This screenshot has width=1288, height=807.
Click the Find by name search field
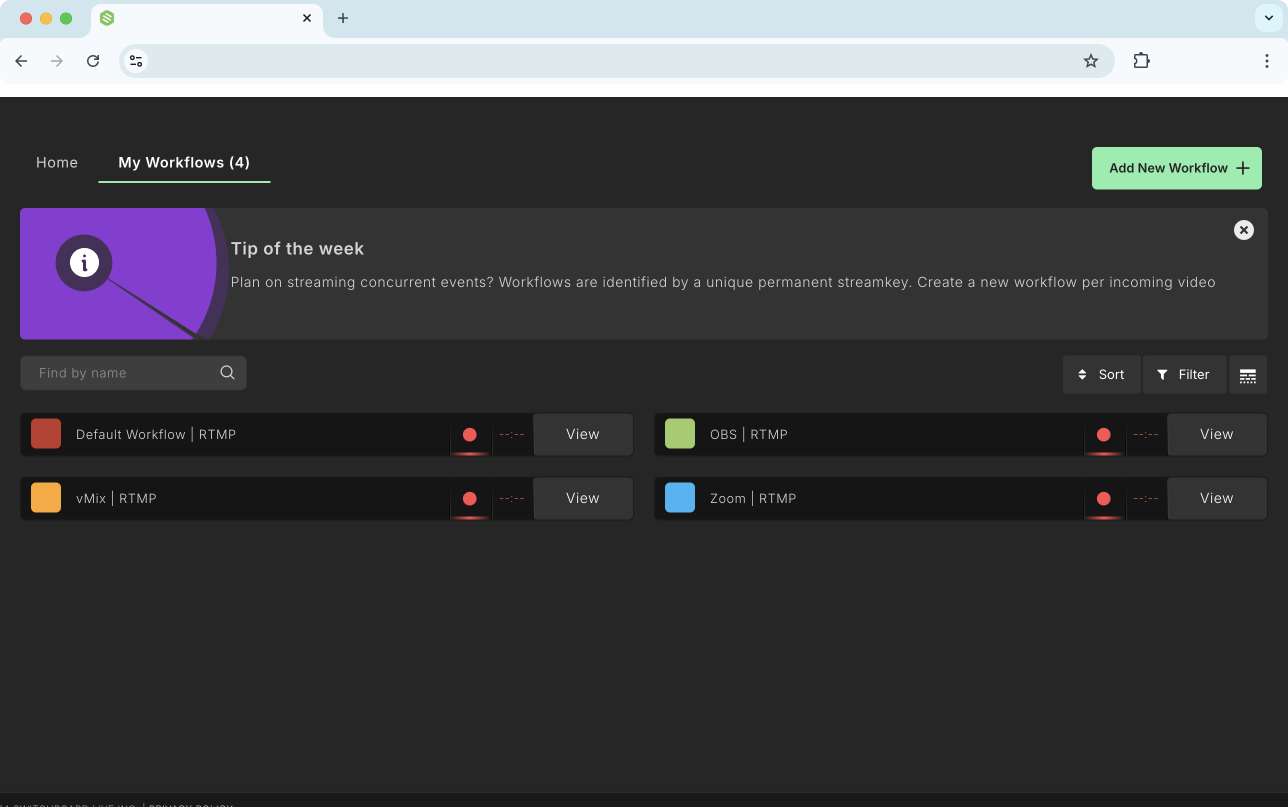120,372
